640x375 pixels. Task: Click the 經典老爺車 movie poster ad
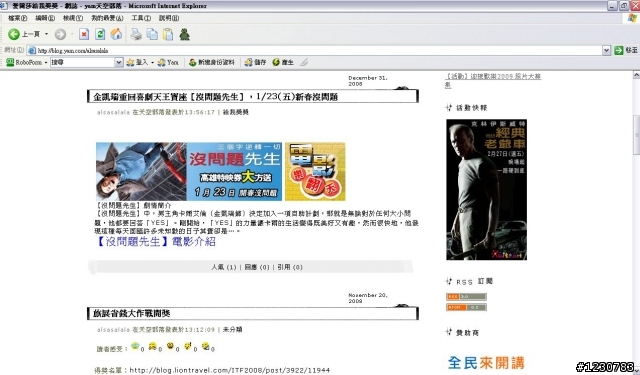click(487, 189)
